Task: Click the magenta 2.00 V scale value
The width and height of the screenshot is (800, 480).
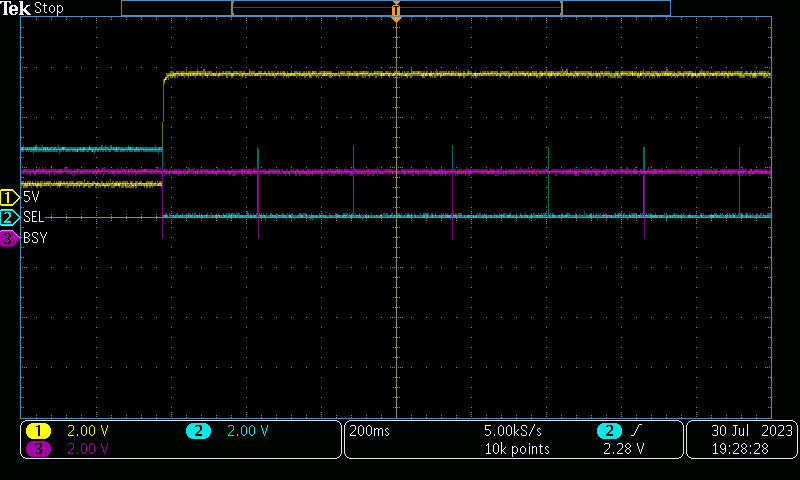Action: point(88,449)
